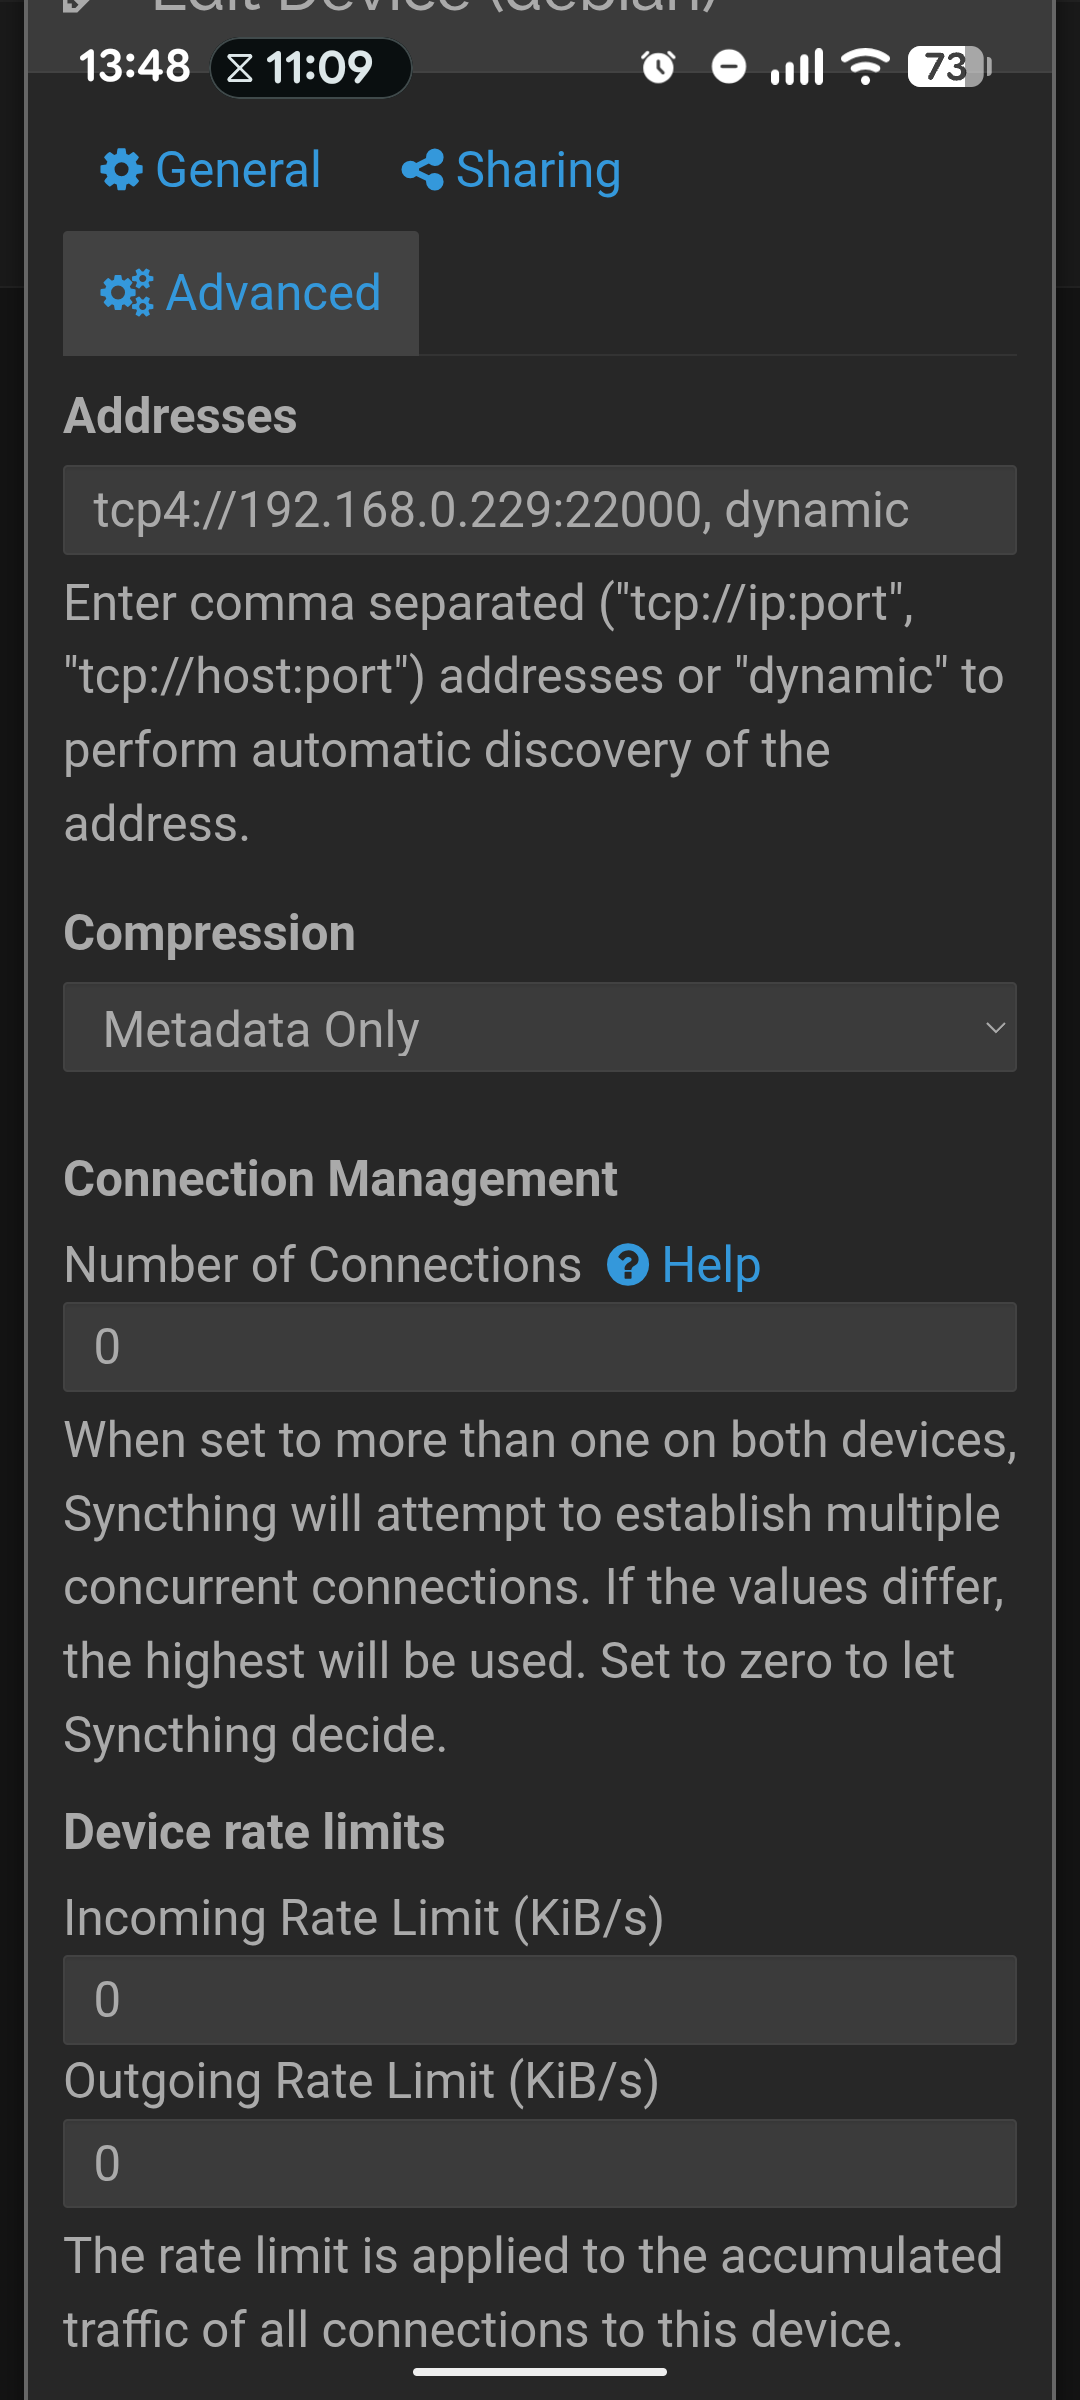Click the Advanced tab gears icon
The width and height of the screenshot is (1080, 2400).
coord(127,293)
